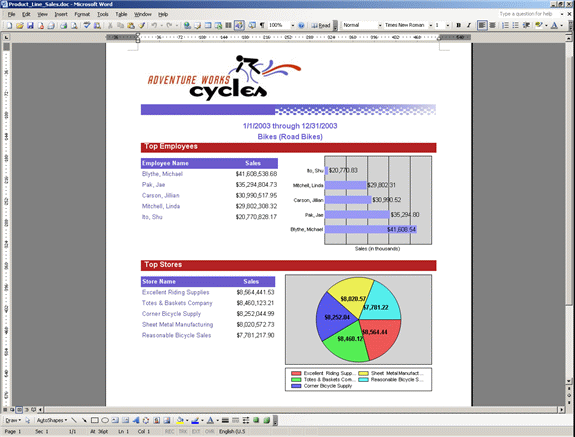Screen dimensions: 575x437
Task: Click the Type a question for help box
Action: click(529, 14)
